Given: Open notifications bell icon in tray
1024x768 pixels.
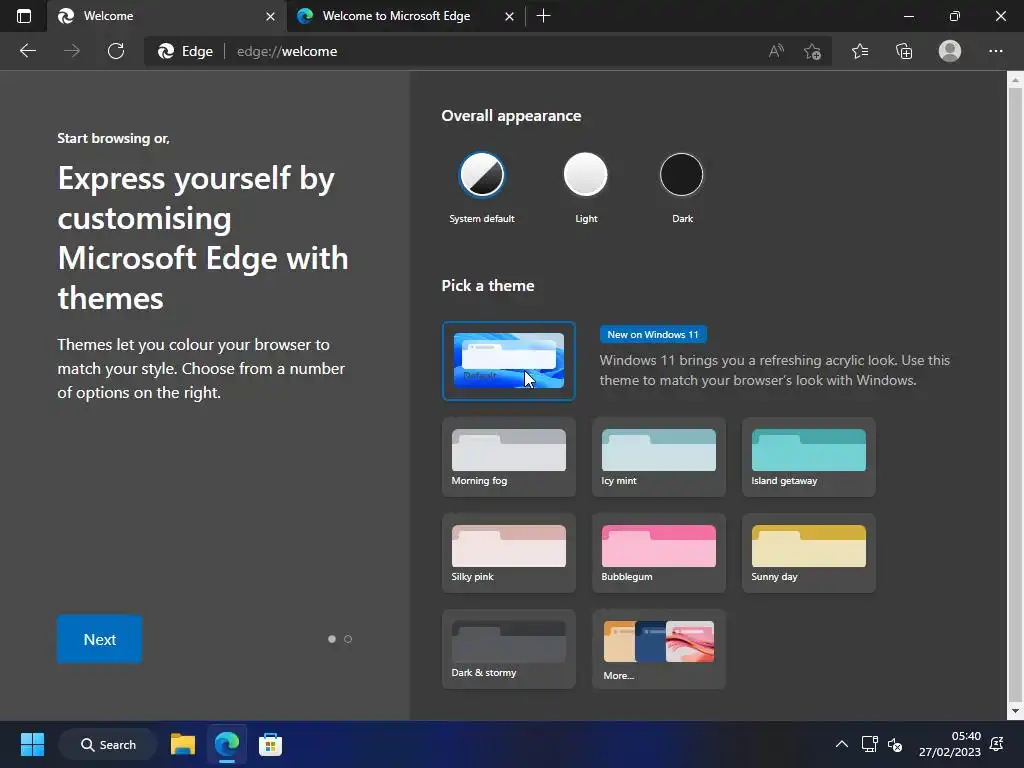Looking at the screenshot, I should pos(997,744).
